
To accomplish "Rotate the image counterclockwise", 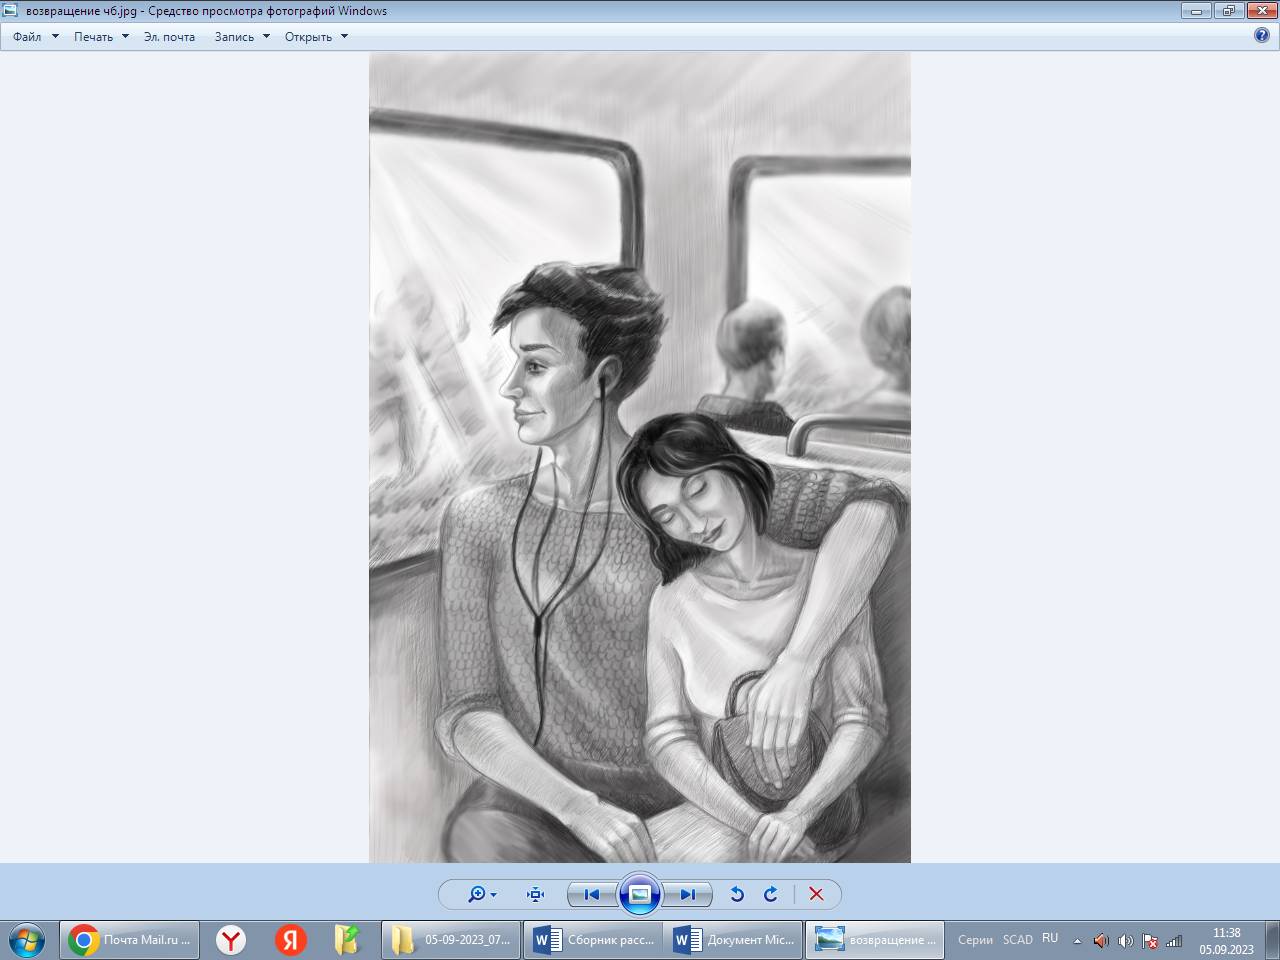I will (x=737, y=894).
